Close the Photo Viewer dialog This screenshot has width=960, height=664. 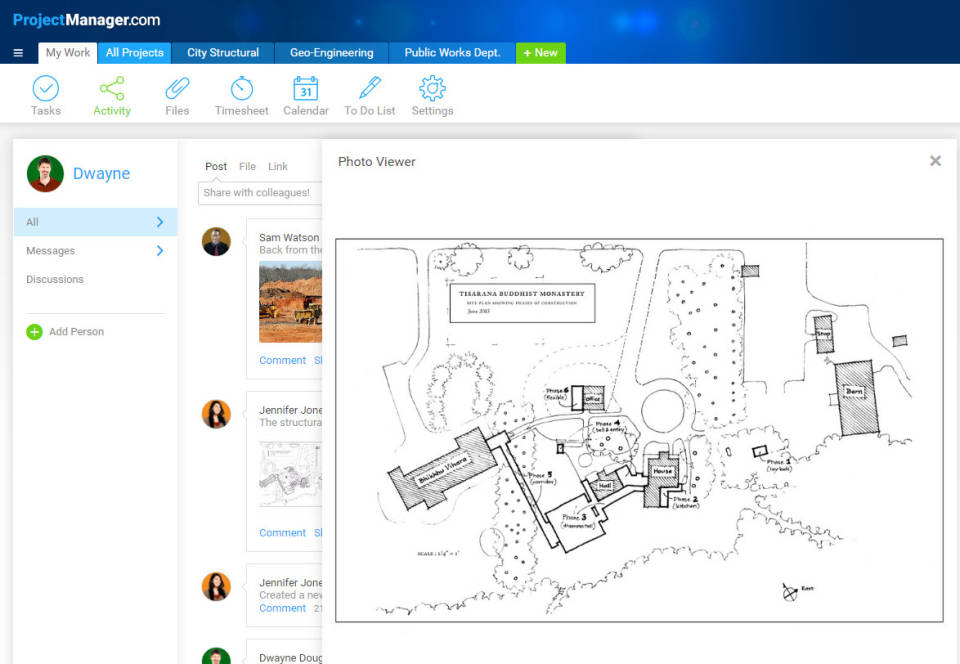point(935,160)
